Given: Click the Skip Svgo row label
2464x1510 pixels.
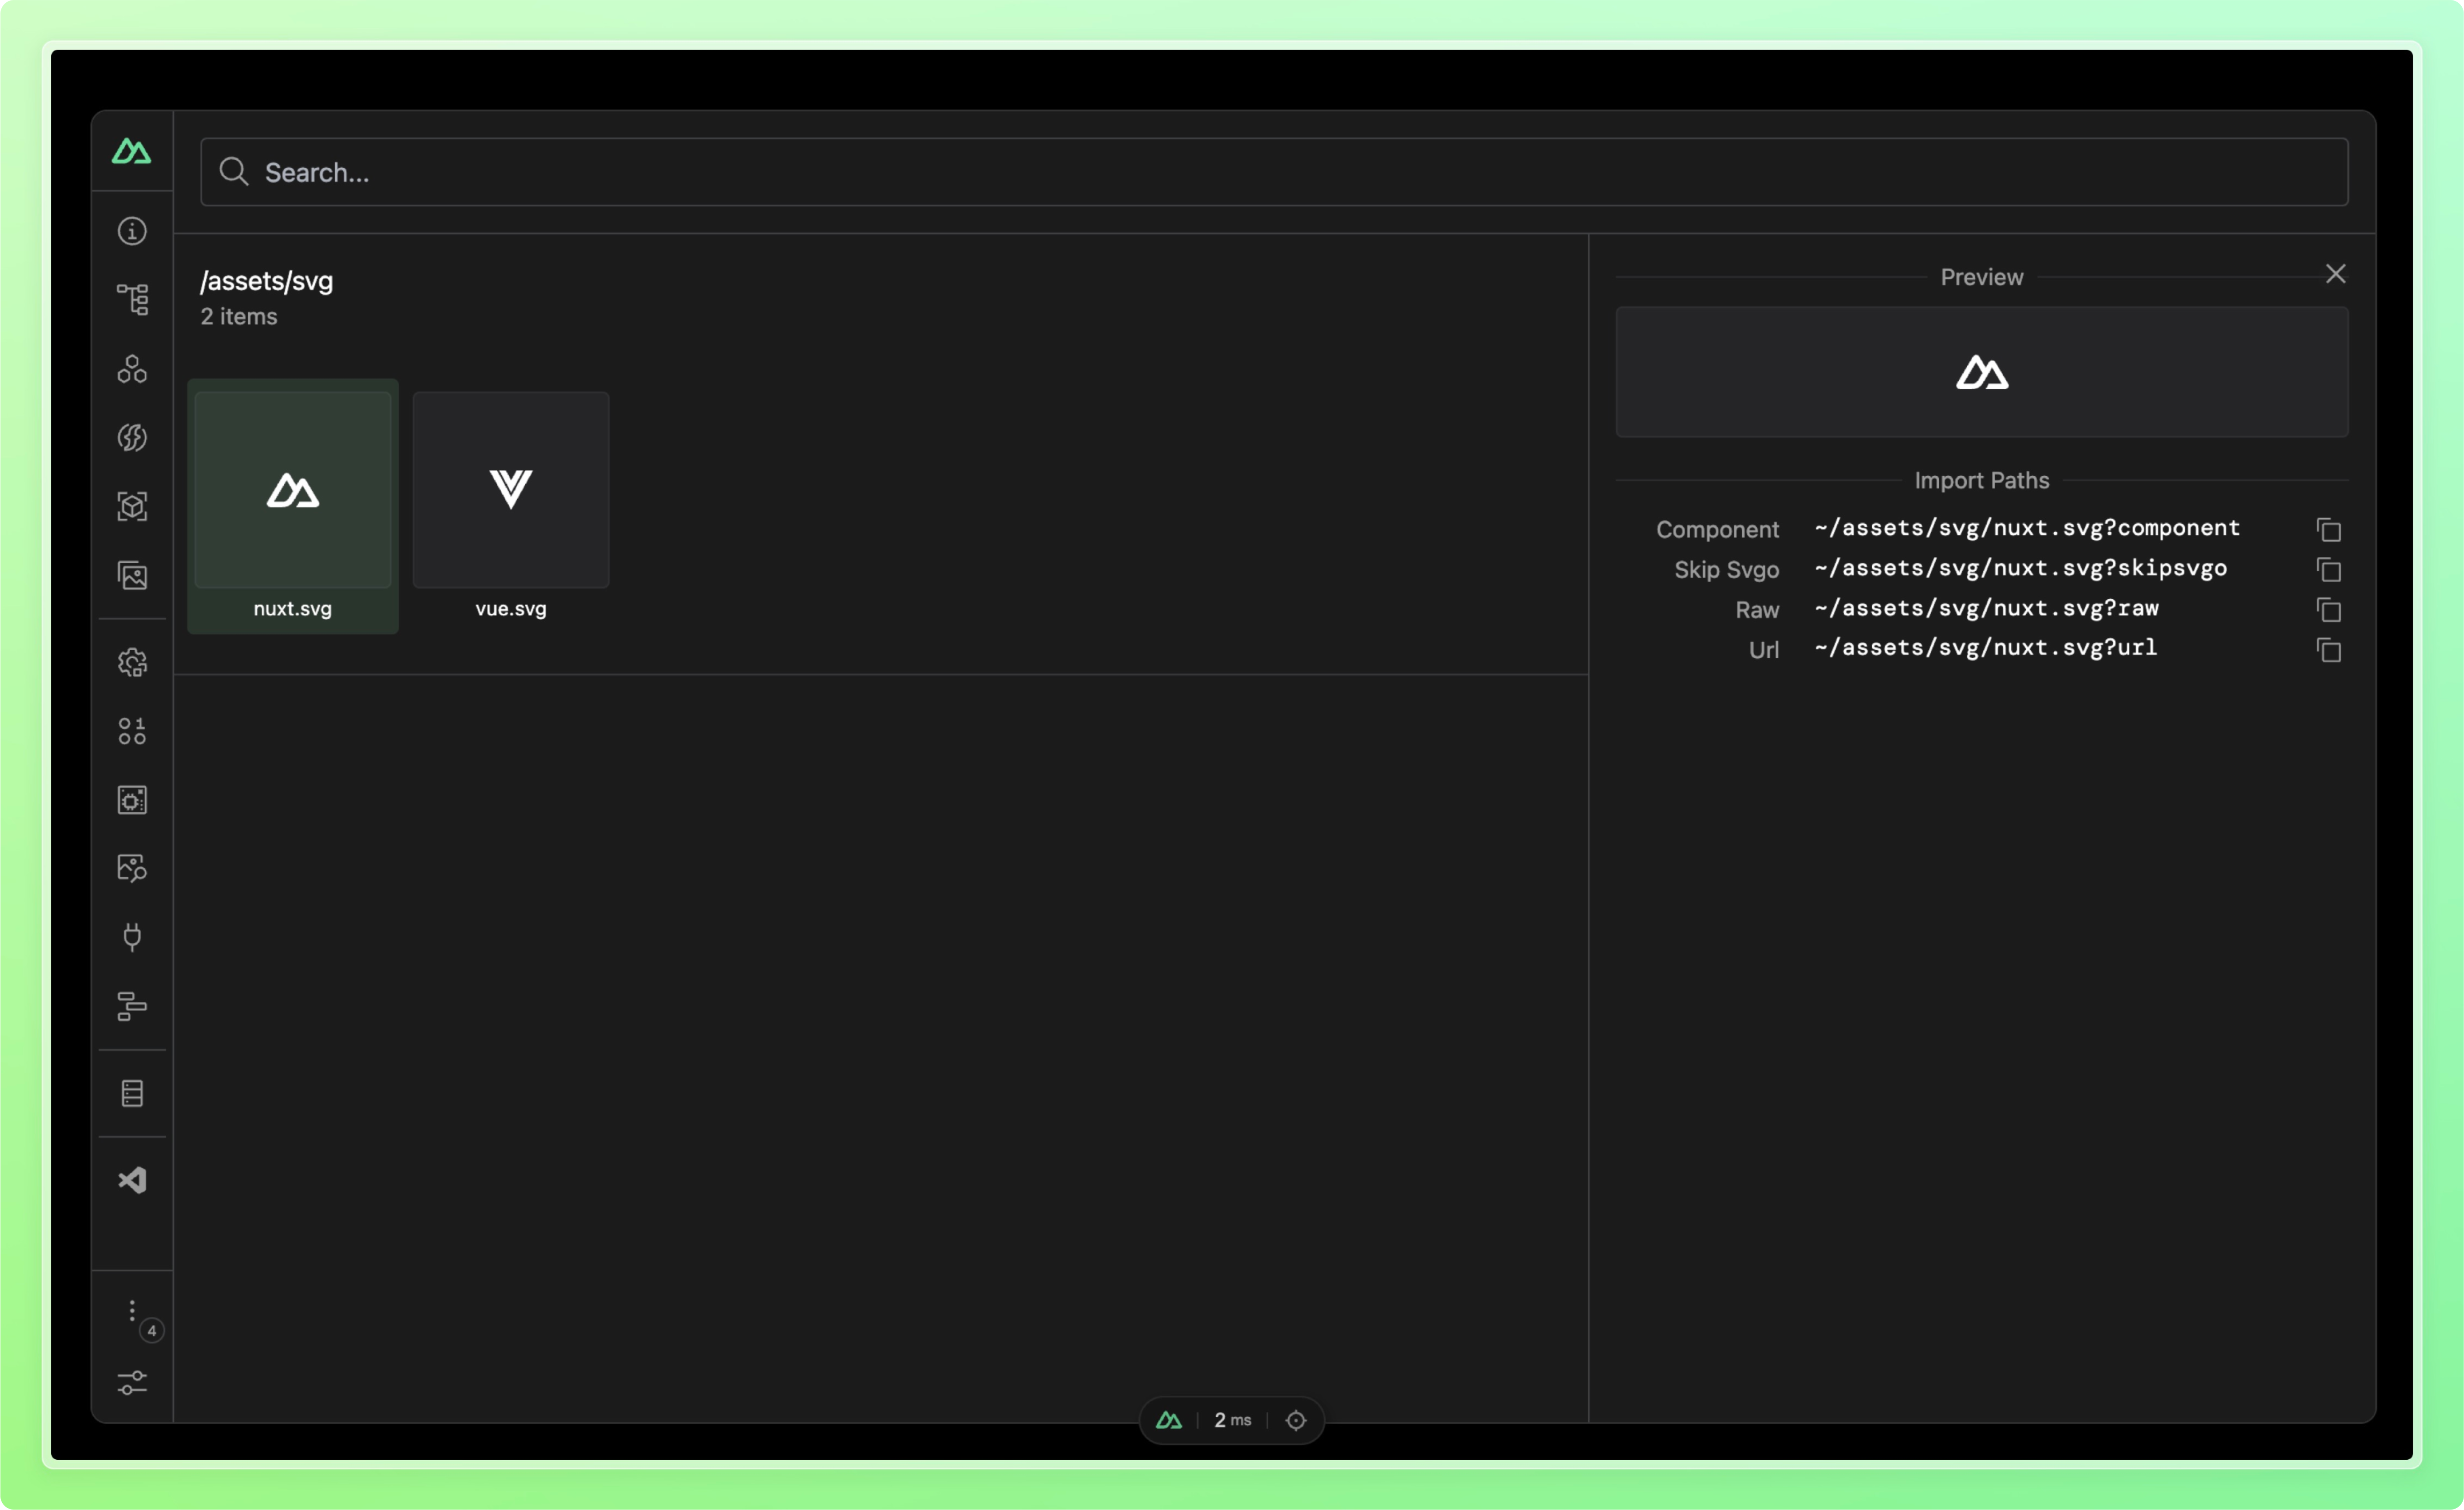Looking at the screenshot, I should (x=1726, y=570).
